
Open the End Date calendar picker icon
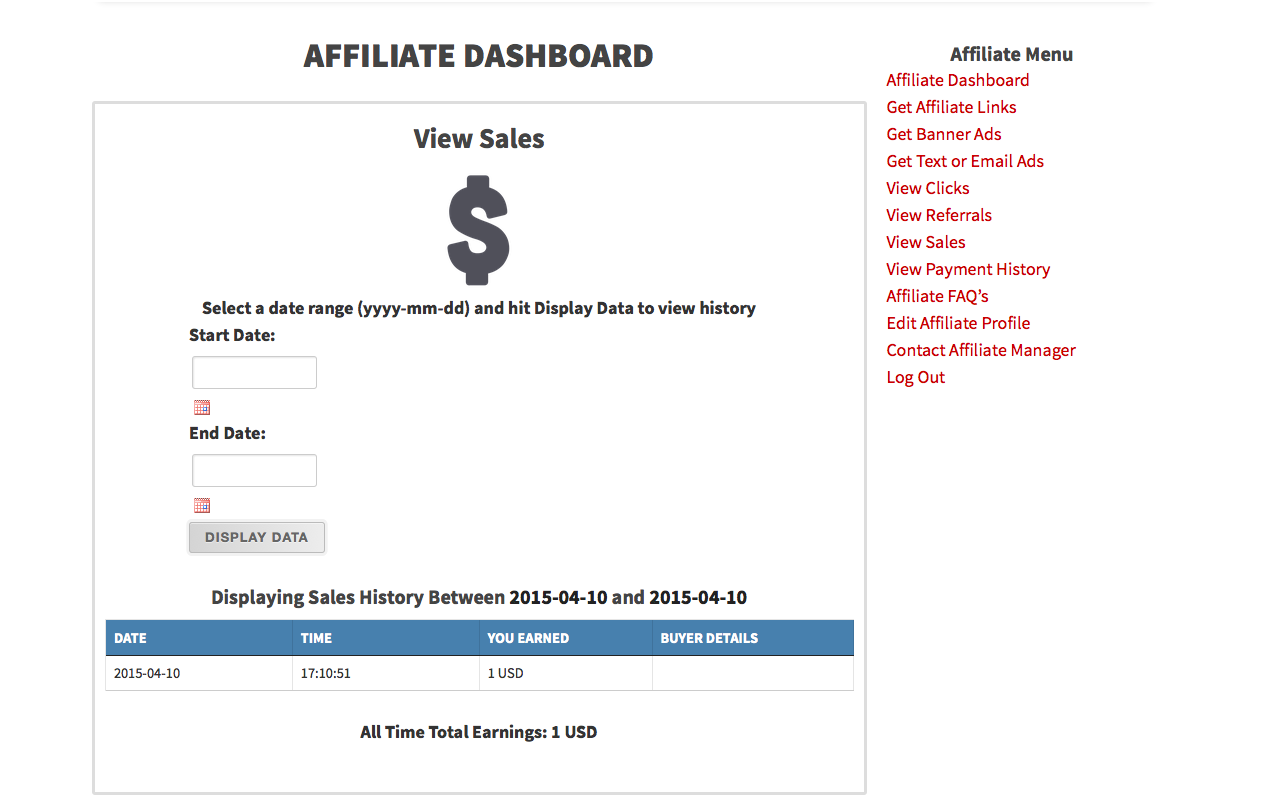[202, 506]
